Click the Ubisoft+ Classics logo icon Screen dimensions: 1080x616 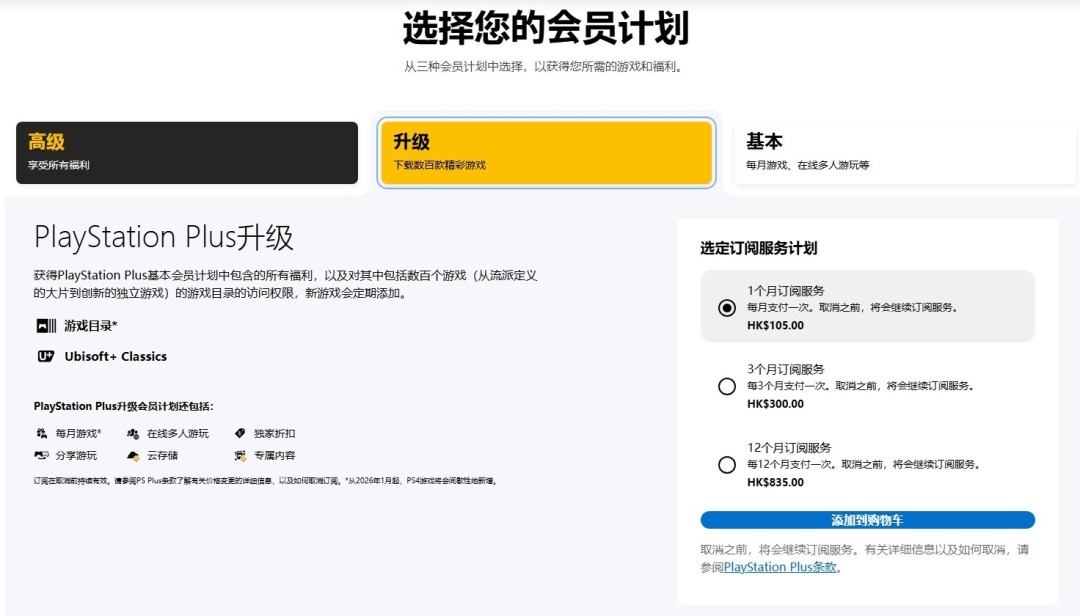point(45,356)
